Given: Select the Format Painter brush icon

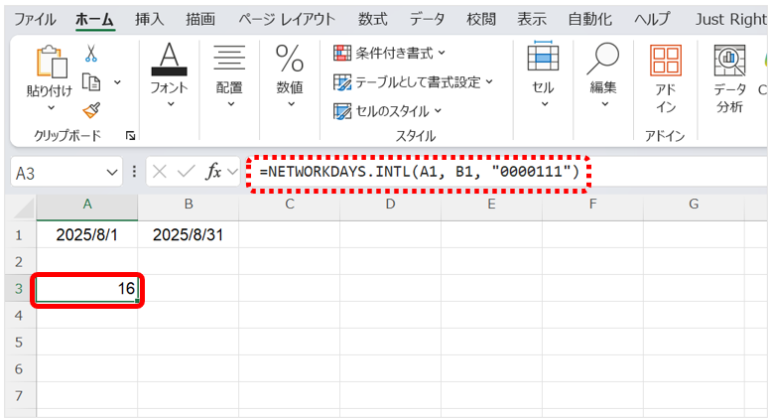Looking at the screenshot, I should 92,111.
